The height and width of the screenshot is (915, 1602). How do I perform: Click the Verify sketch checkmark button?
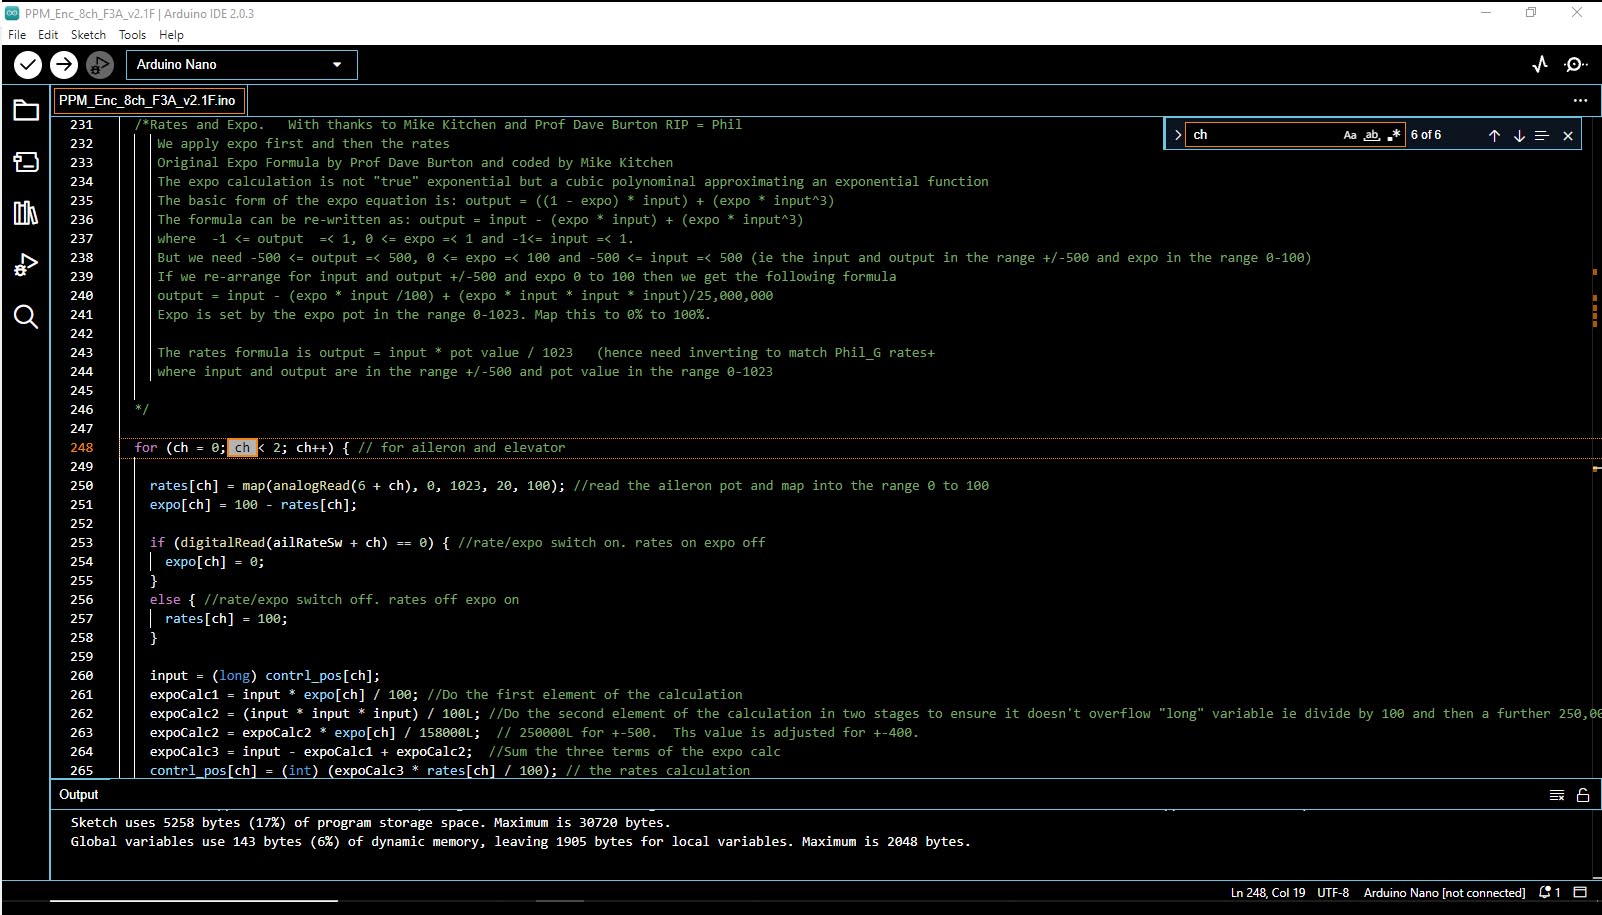tap(28, 65)
